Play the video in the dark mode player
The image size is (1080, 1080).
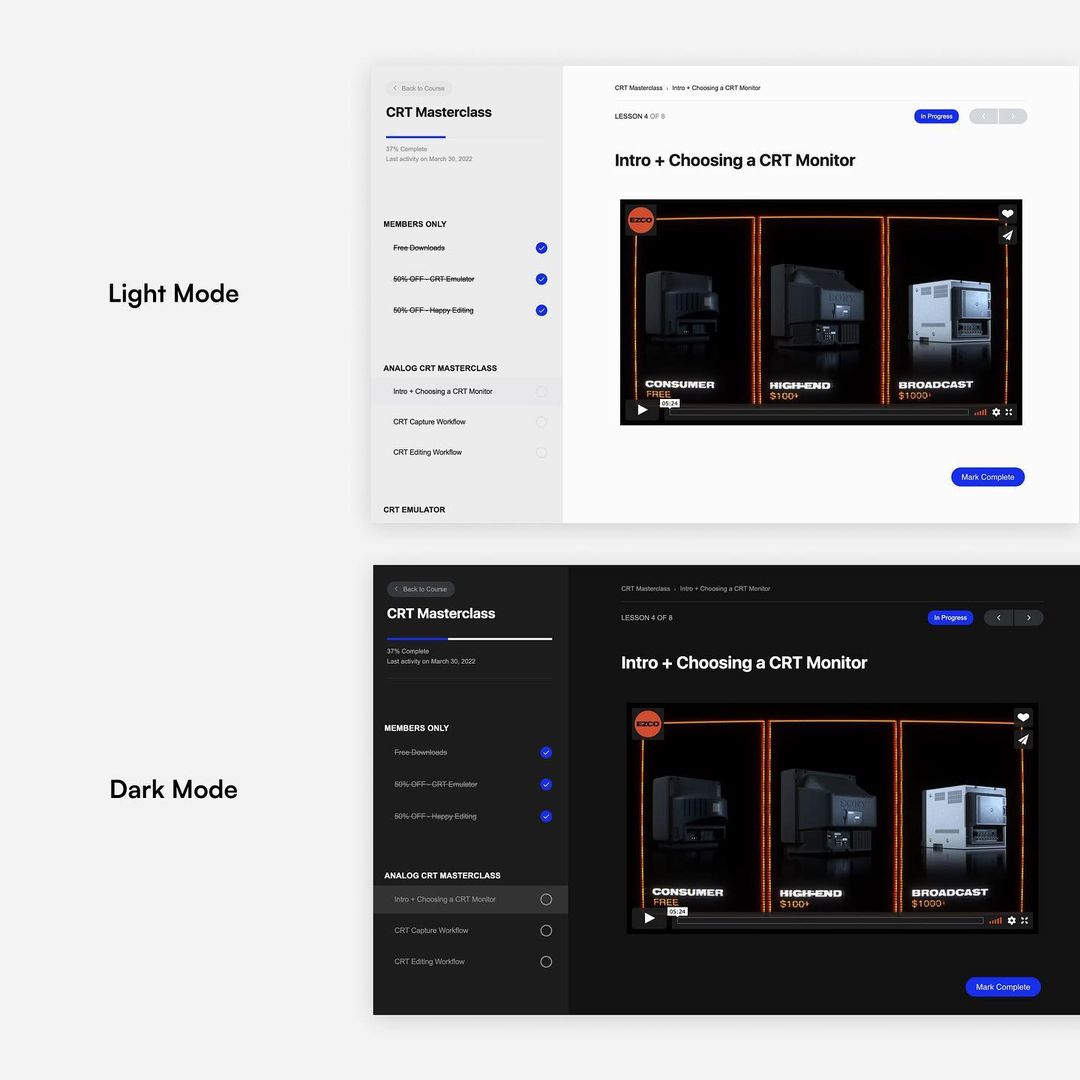(649, 918)
